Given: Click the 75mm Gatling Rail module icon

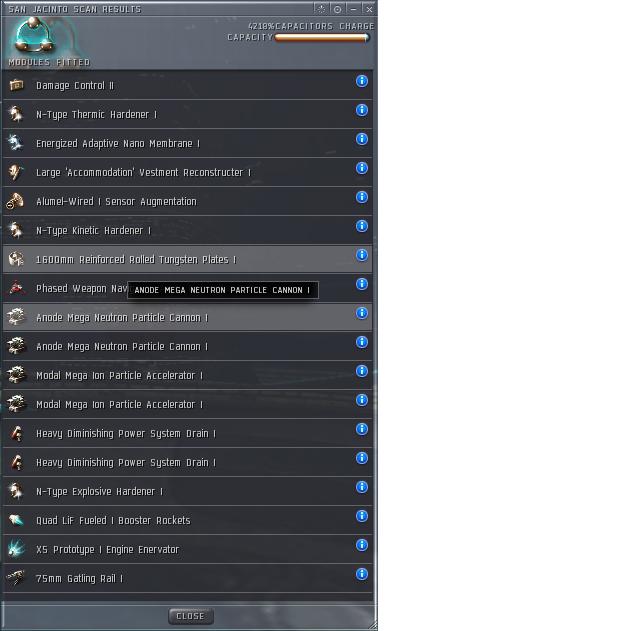Looking at the screenshot, I should tap(16, 578).
